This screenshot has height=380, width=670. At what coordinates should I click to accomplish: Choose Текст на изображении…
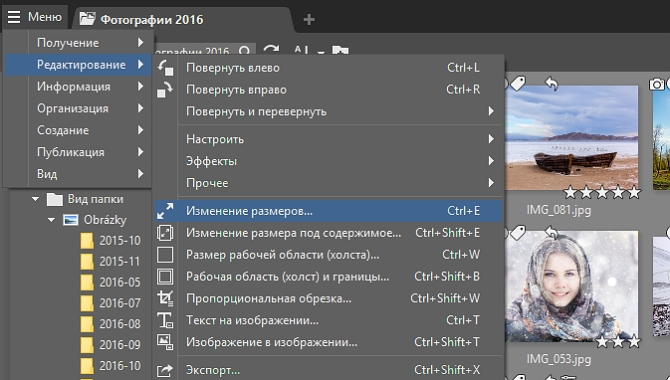pos(328,320)
